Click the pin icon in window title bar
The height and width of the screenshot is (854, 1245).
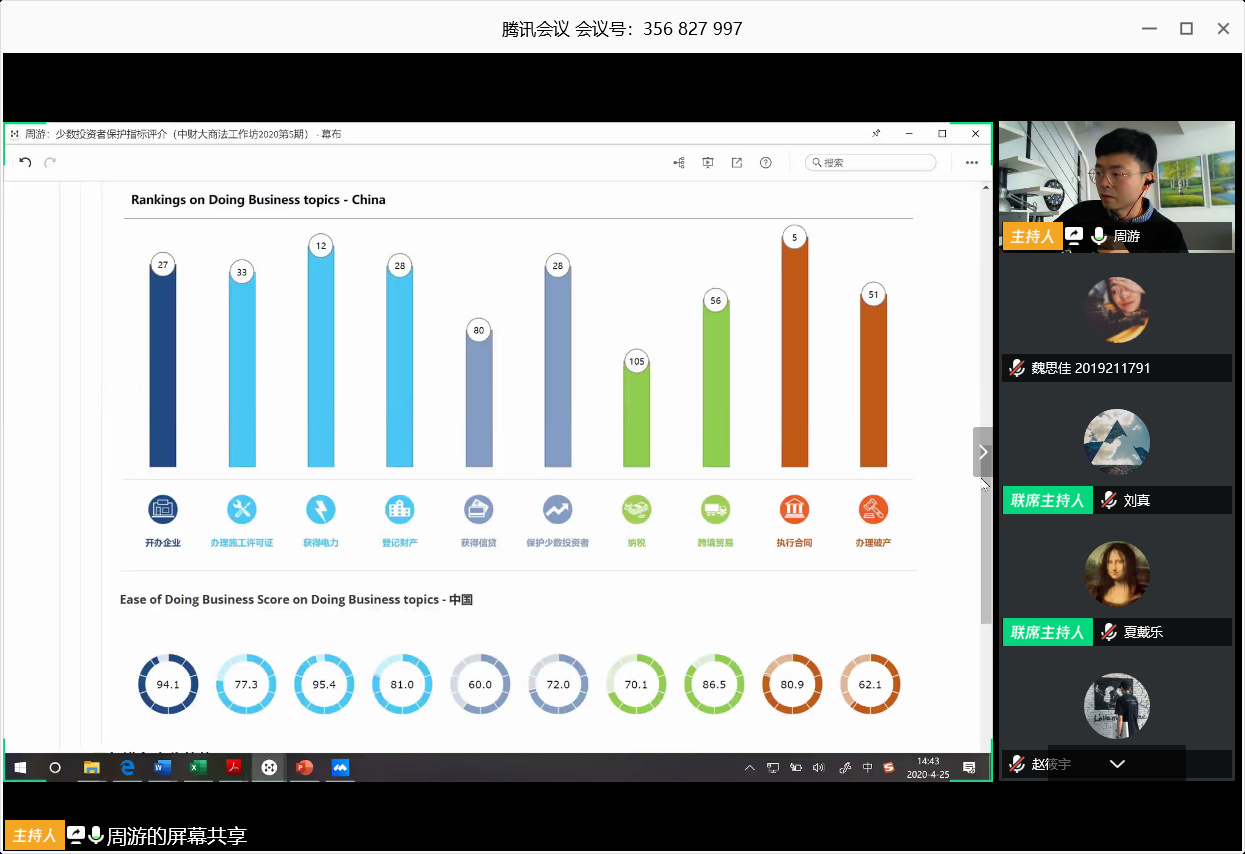click(876, 134)
